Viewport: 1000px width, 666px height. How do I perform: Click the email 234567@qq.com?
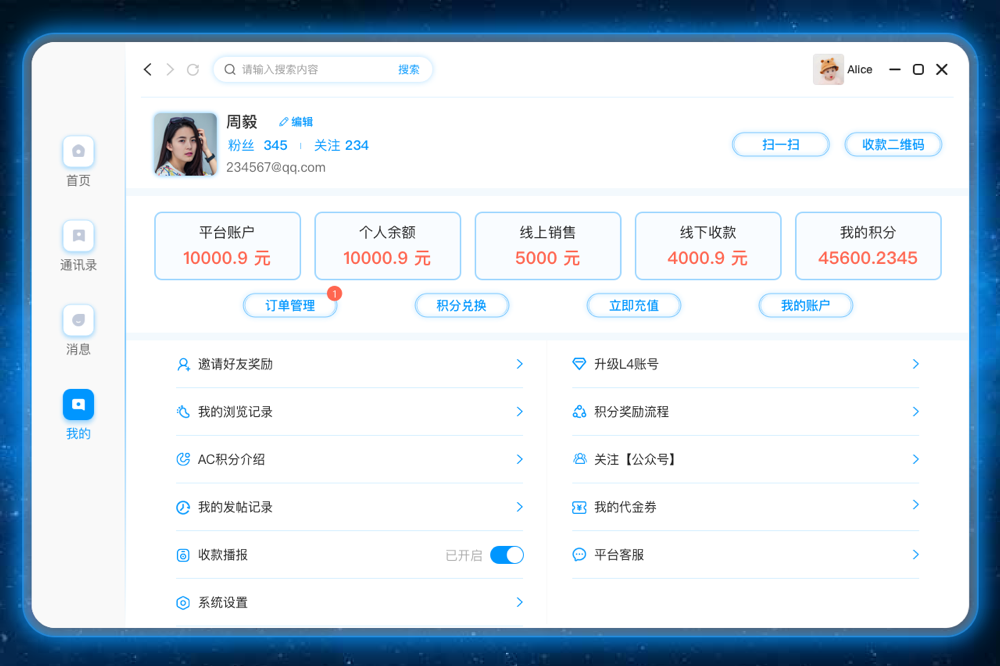276,168
